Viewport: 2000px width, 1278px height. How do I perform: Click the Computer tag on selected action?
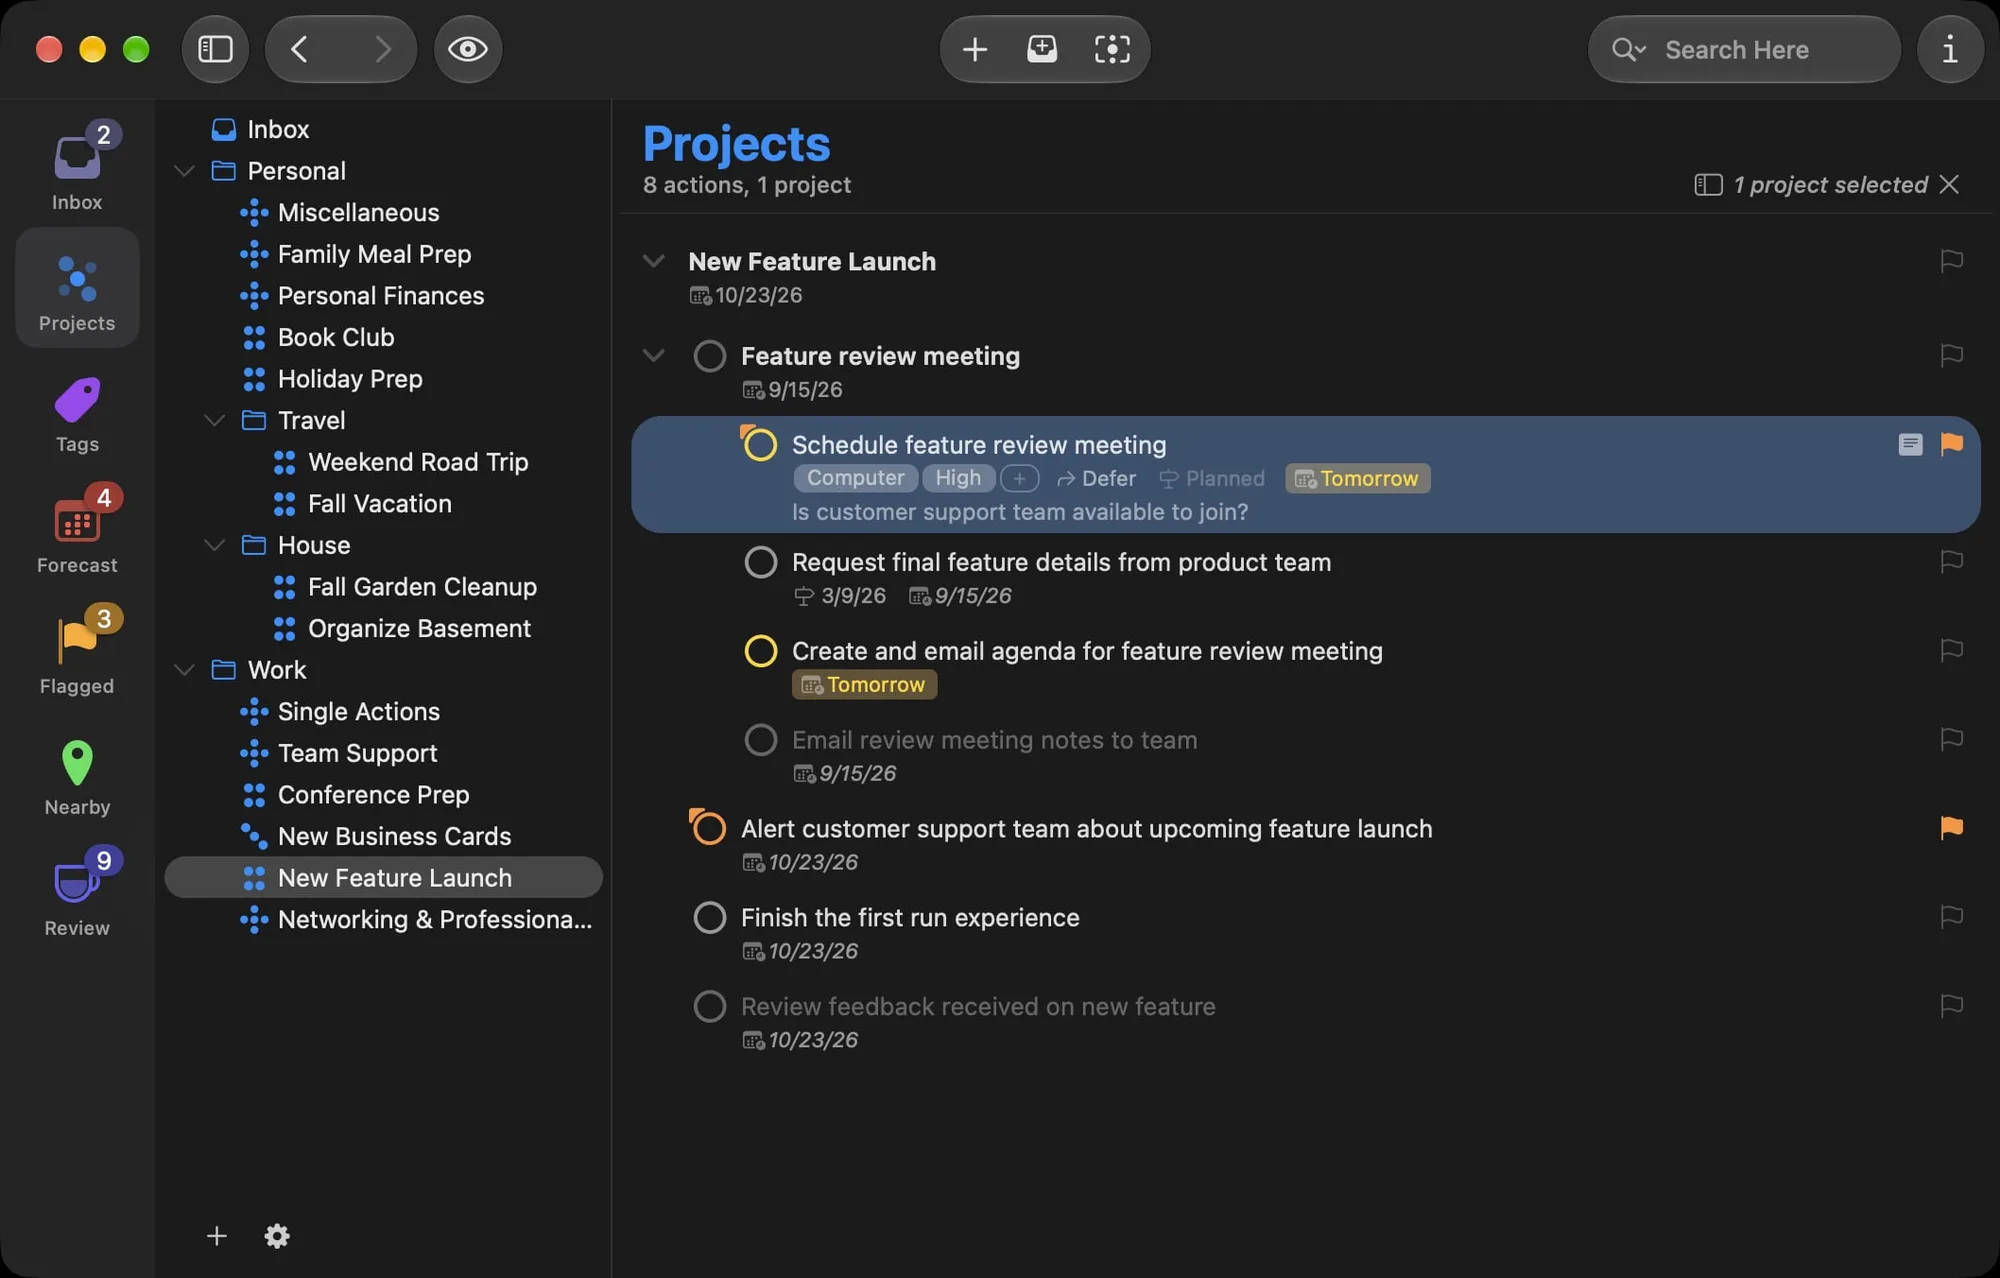[x=855, y=478]
